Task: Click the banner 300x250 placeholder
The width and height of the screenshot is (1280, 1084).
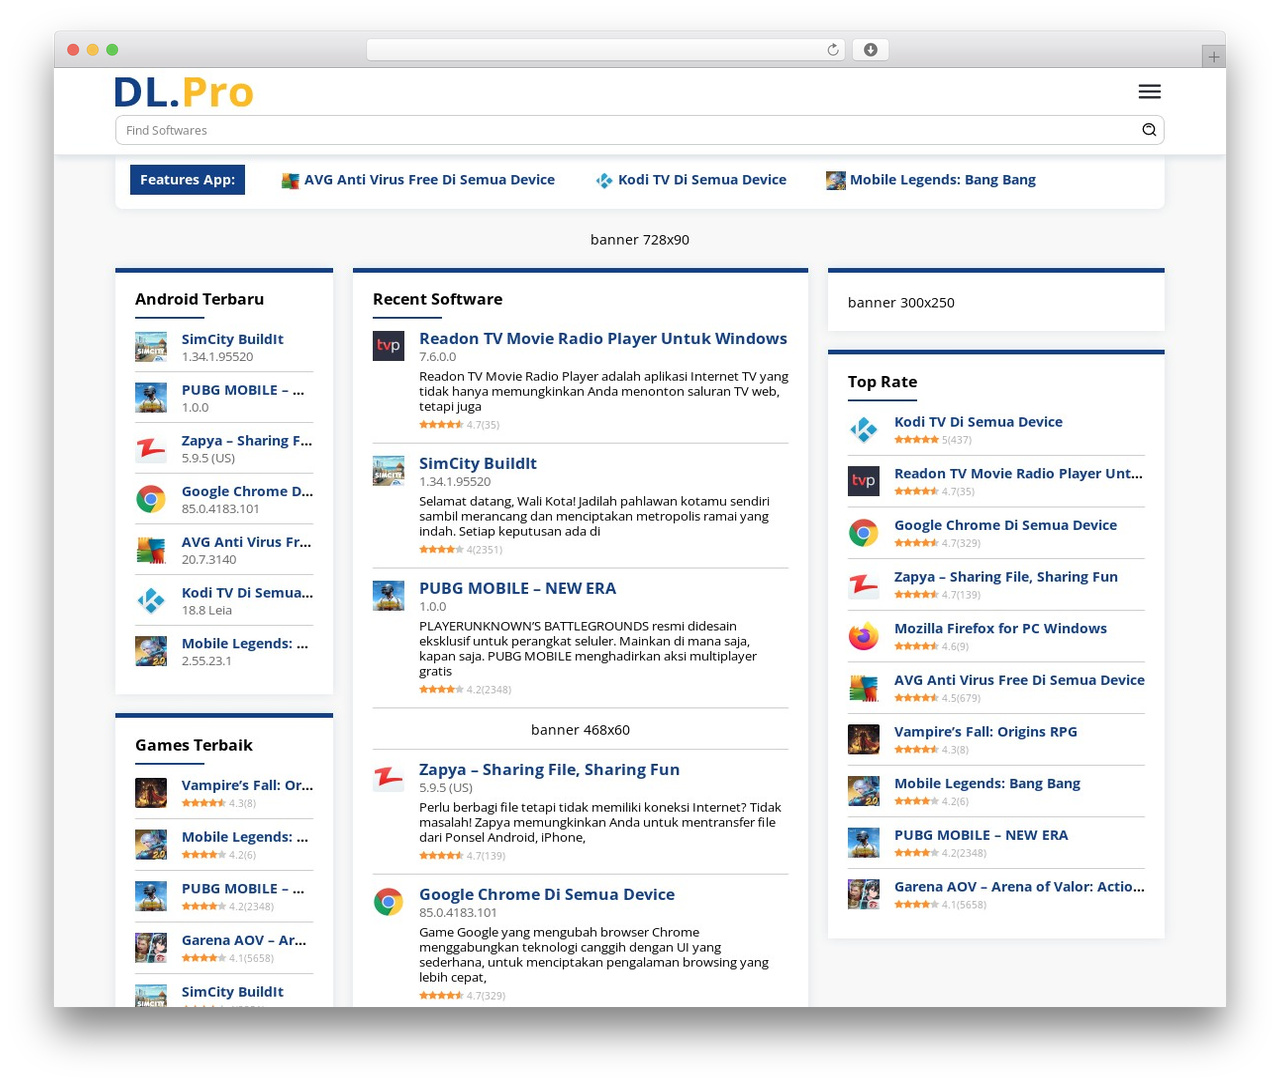Action: [x=901, y=303]
